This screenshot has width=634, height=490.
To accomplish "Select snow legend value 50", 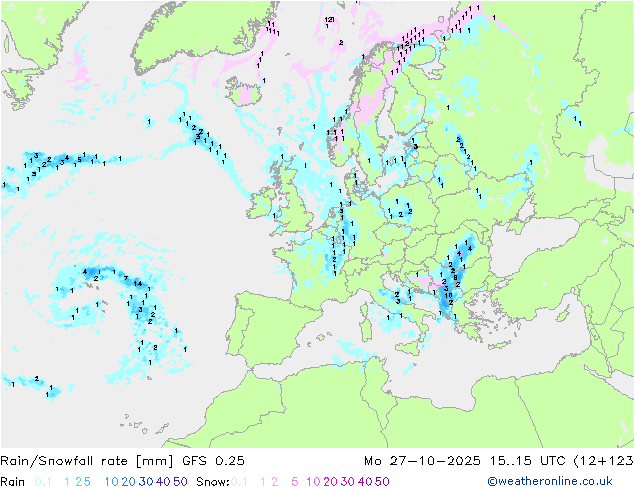I will coord(382,482).
